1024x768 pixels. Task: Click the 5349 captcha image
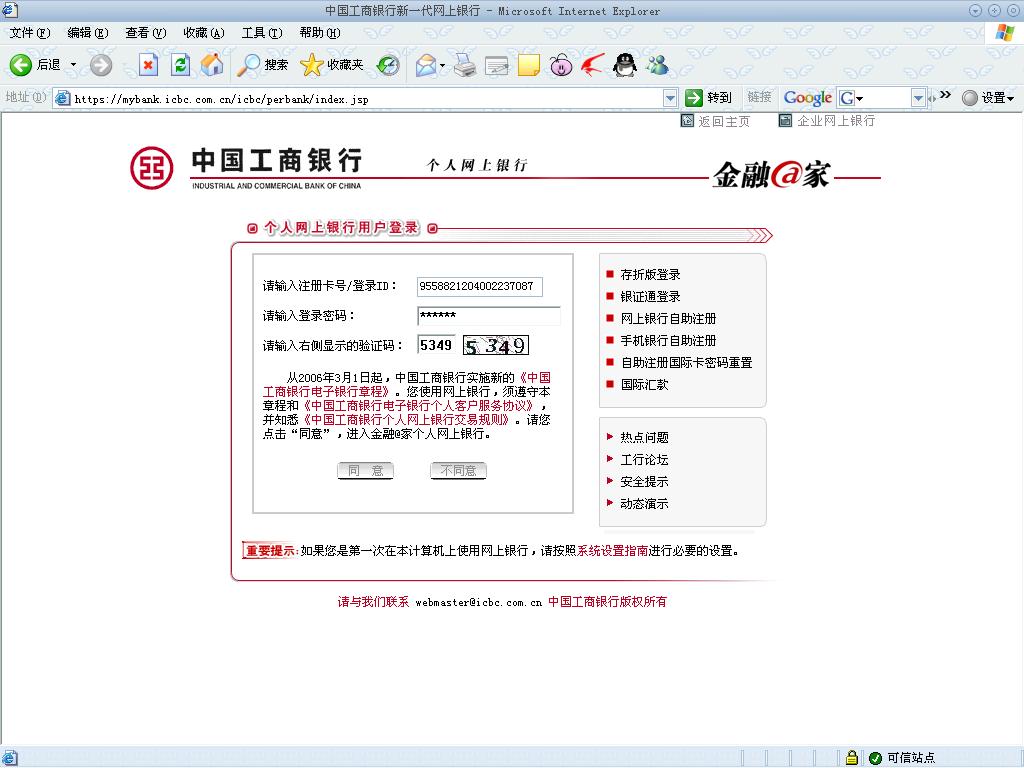[496, 345]
